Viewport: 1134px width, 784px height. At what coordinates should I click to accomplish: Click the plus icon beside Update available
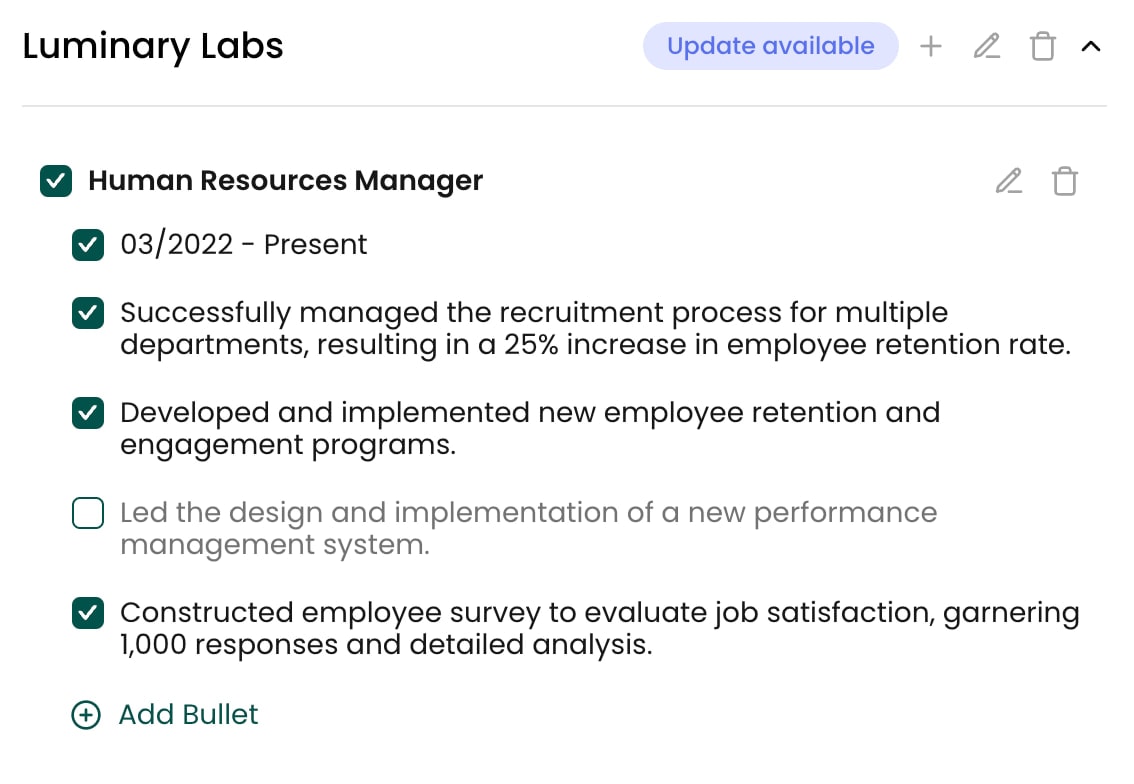coord(931,46)
